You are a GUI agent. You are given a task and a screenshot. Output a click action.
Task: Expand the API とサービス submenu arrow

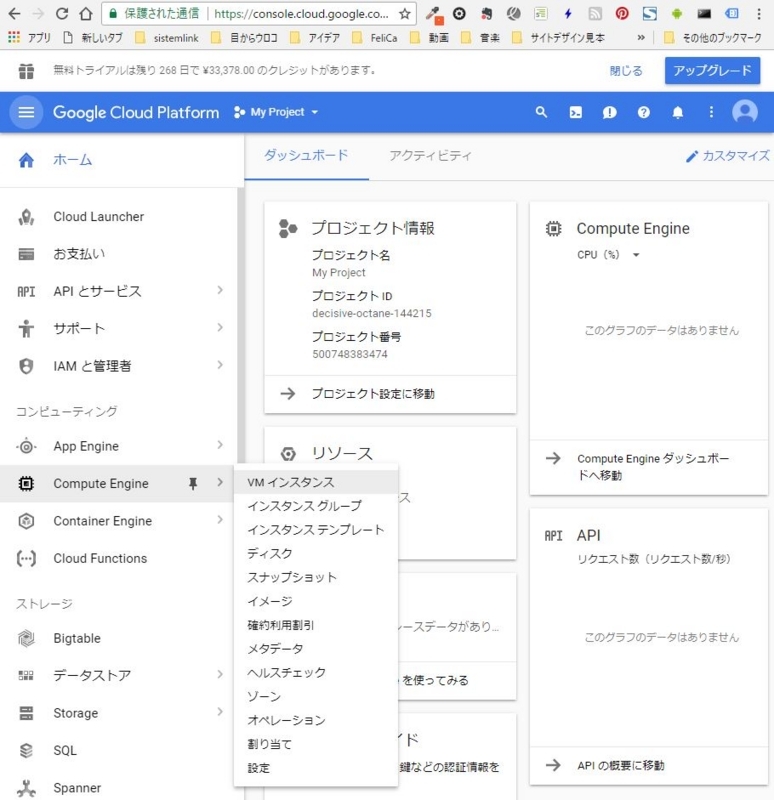point(220,290)
